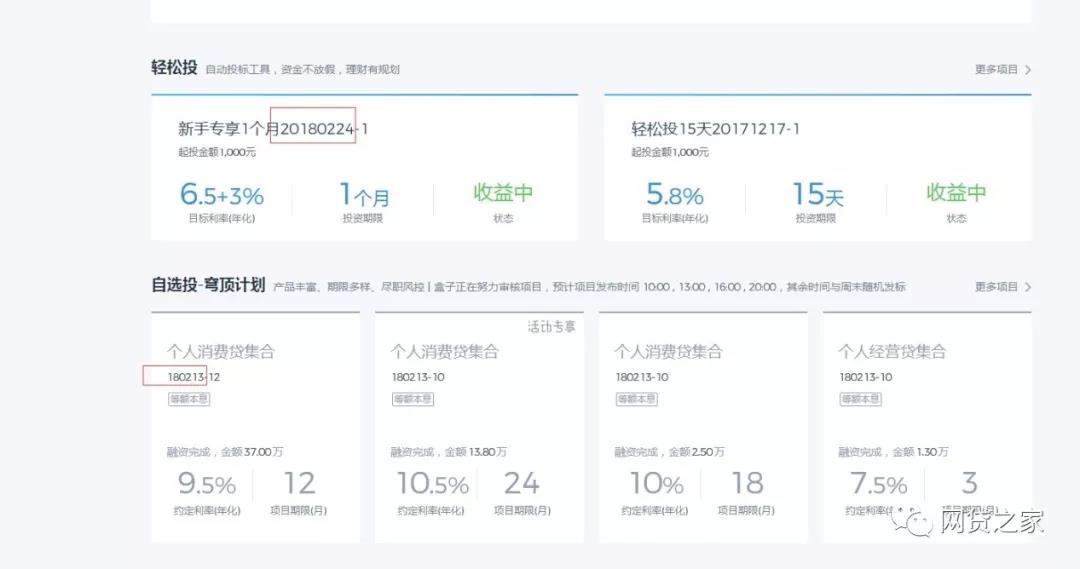This screenshot has height=569, width=1080.
Task: Open 更多项目 link in 自选投-穹顶计划 section
Action: [x=996, y=287]
